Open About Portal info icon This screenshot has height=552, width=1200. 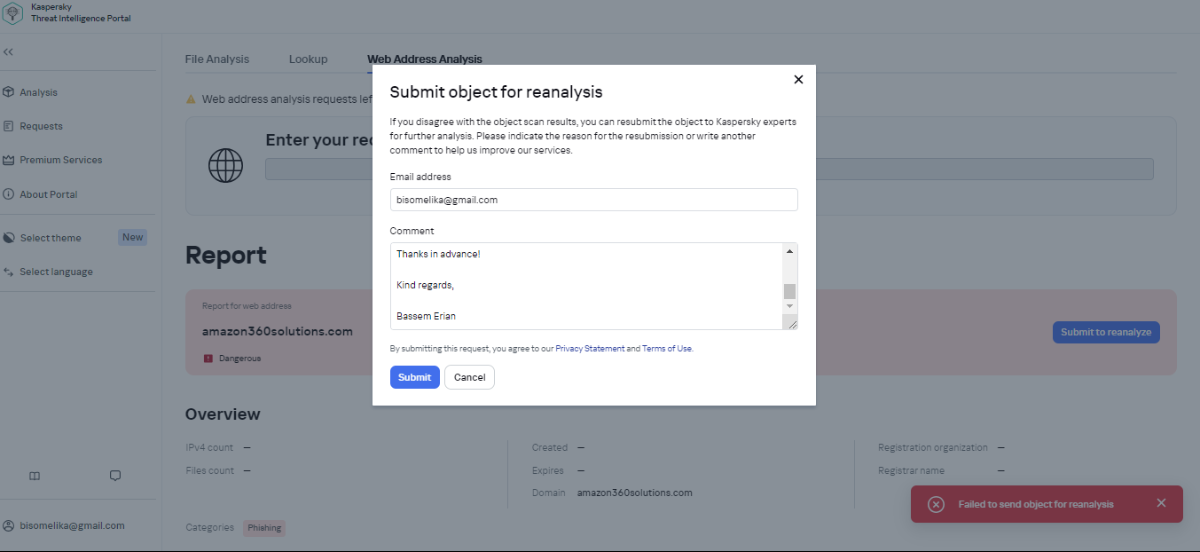pos(9,194)
